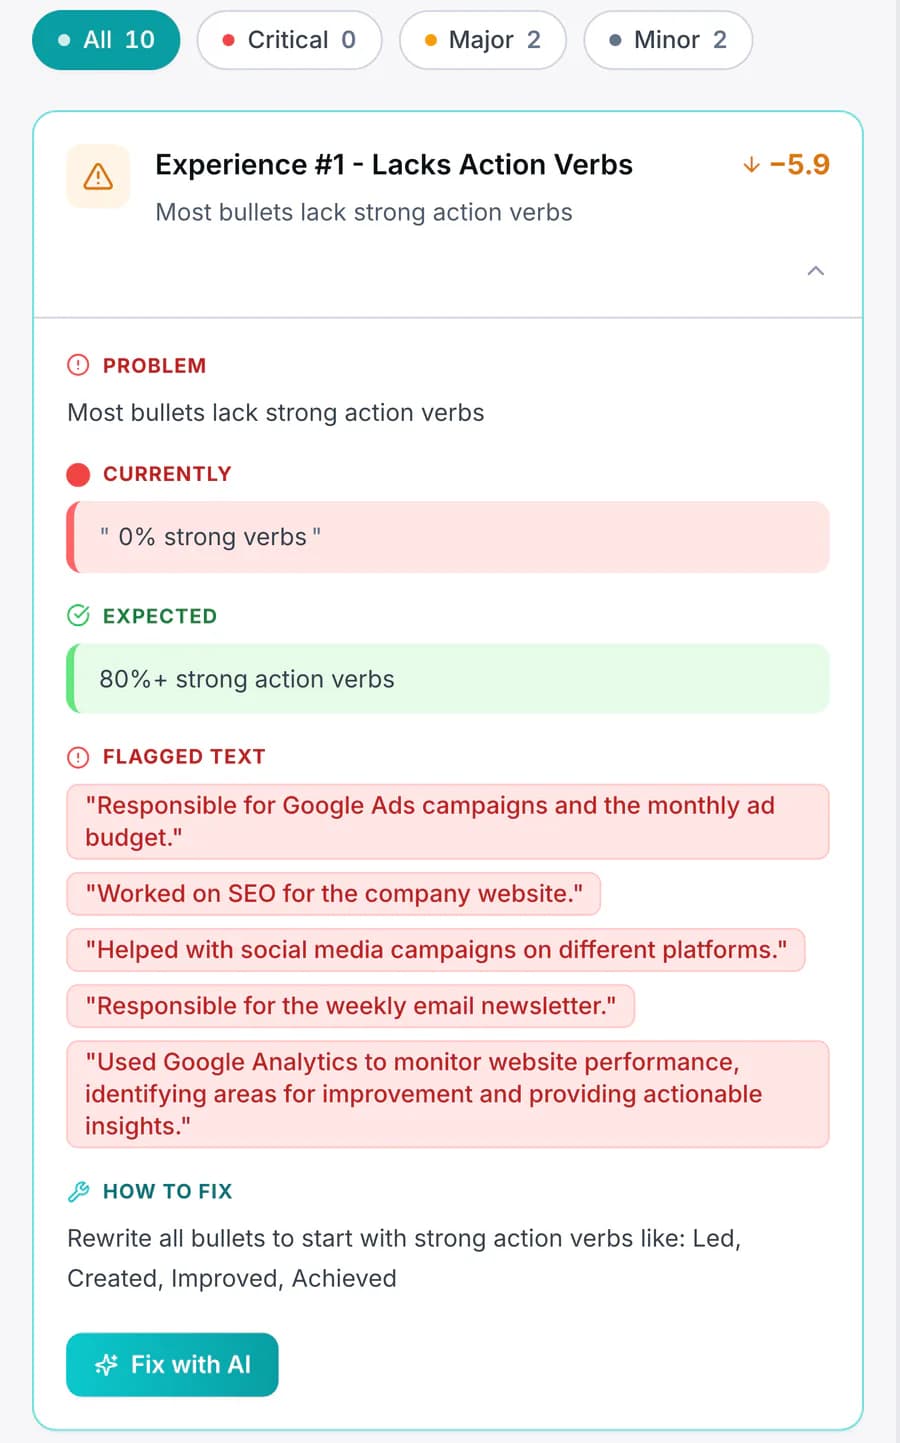Click the down arrow beside -5.9 score

[x=751, y=164]
